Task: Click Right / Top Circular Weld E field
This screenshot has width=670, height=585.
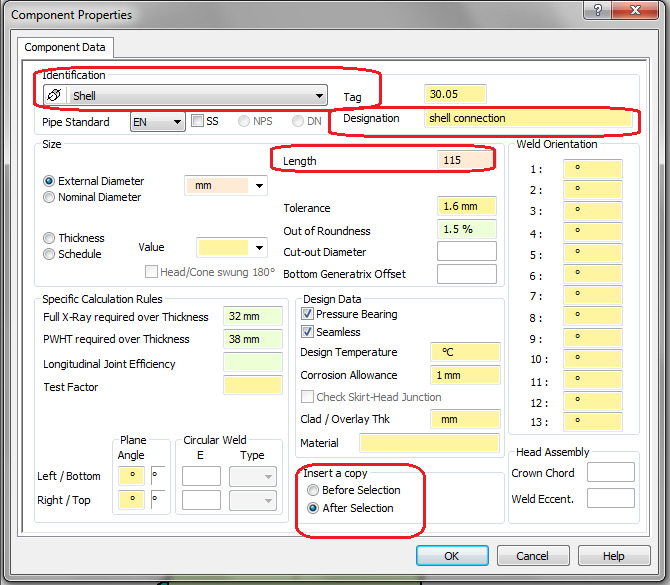Action: 202,500
